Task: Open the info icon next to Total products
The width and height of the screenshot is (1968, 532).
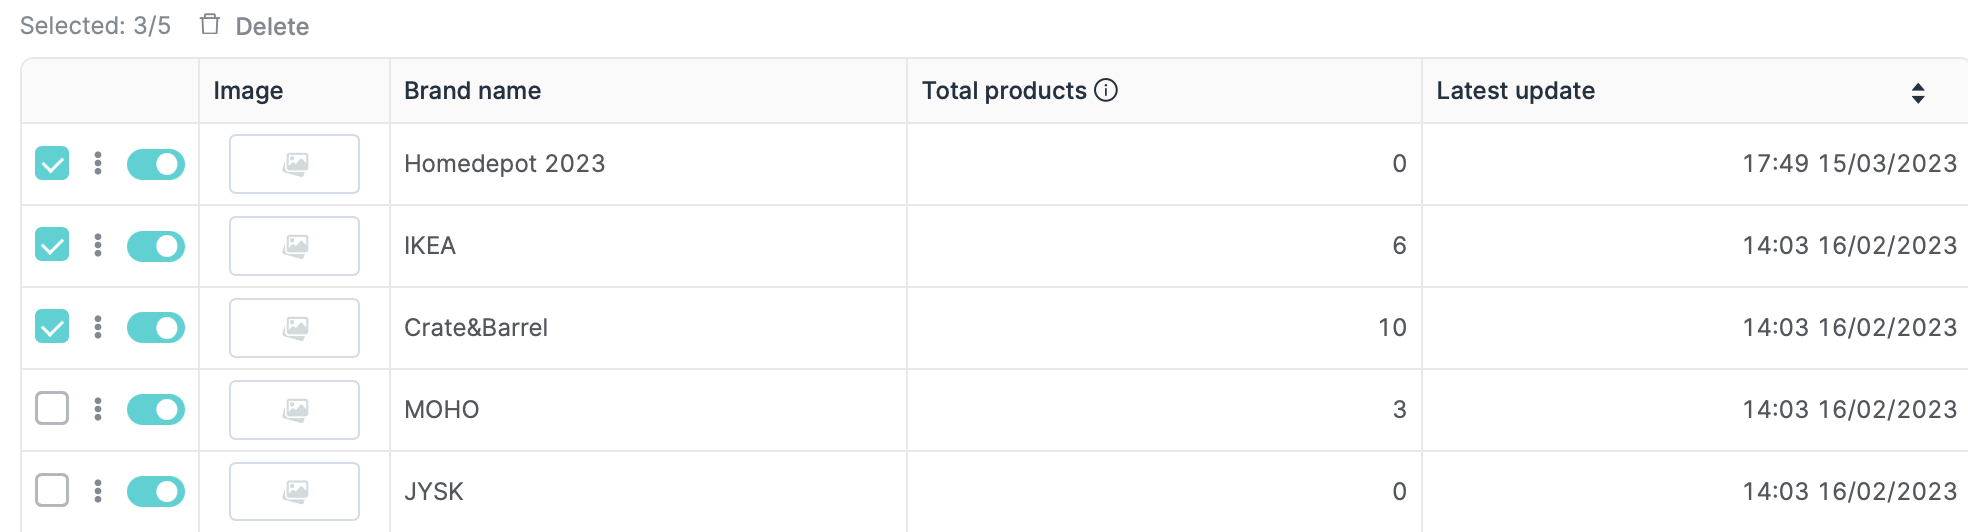Action: click(x=1106, y=90)
